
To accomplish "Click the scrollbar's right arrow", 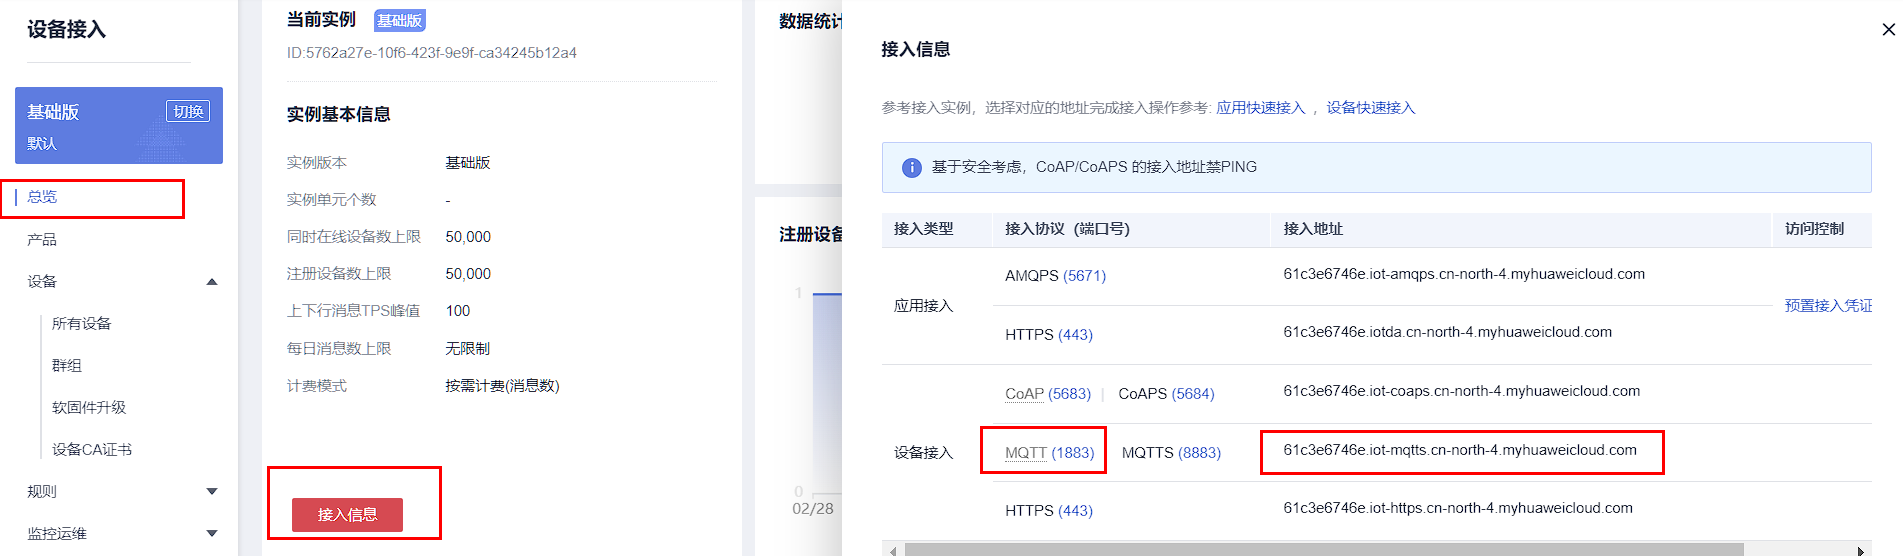I will point(1861,551).
